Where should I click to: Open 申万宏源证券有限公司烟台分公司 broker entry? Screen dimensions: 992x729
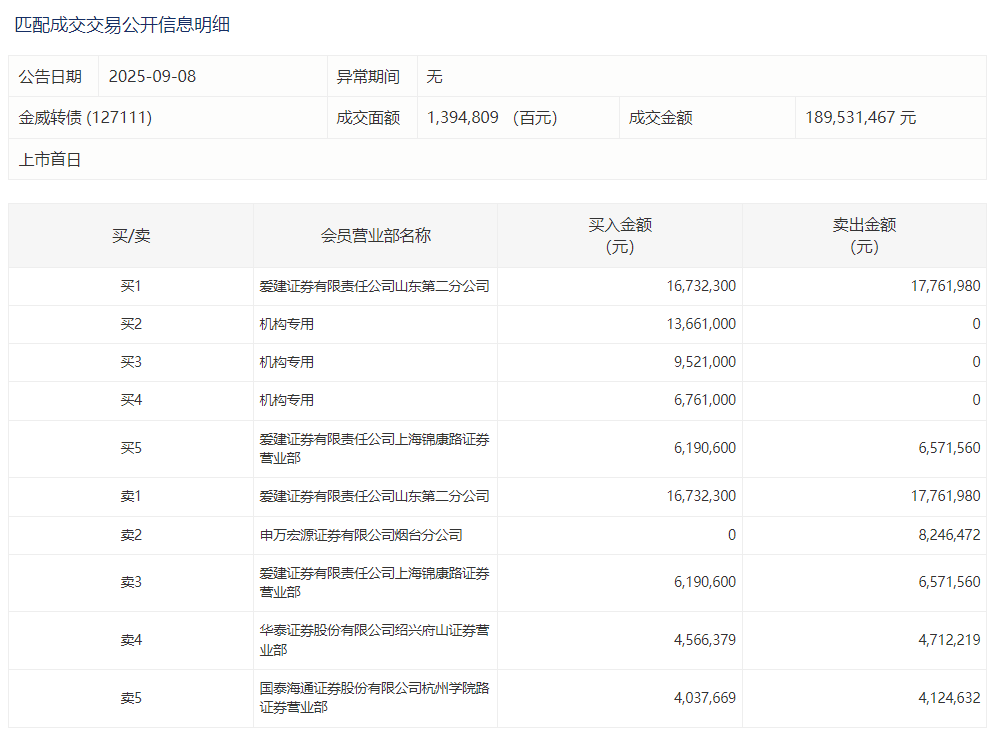click(361, 535)
